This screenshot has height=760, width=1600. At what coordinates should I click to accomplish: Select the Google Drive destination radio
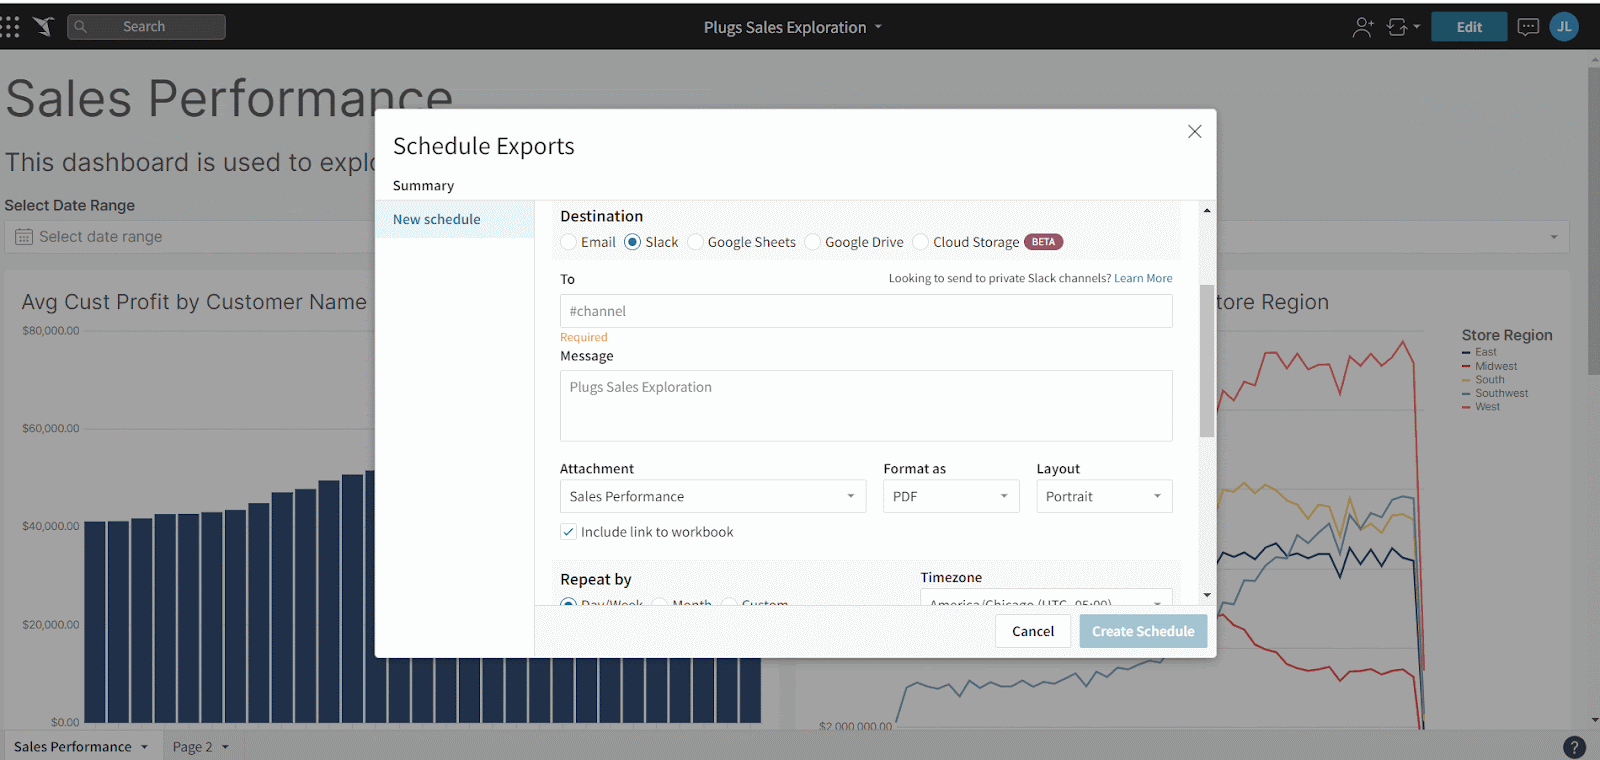click(813, 242)
